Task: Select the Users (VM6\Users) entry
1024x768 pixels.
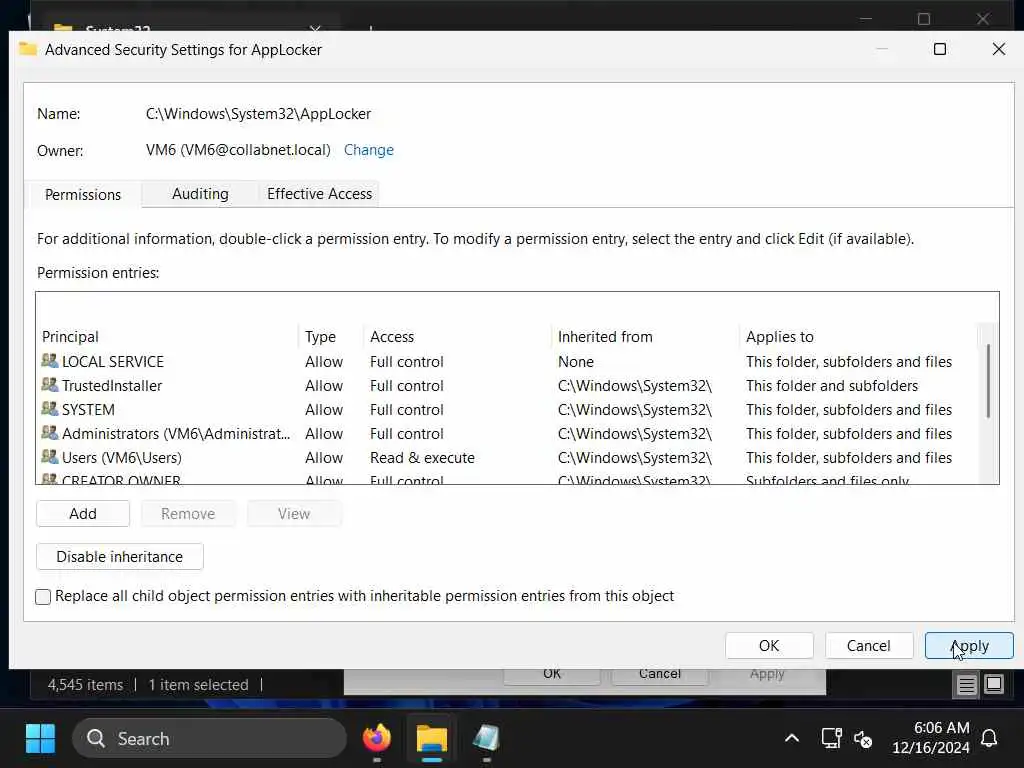Action: [x=507, y=458]
